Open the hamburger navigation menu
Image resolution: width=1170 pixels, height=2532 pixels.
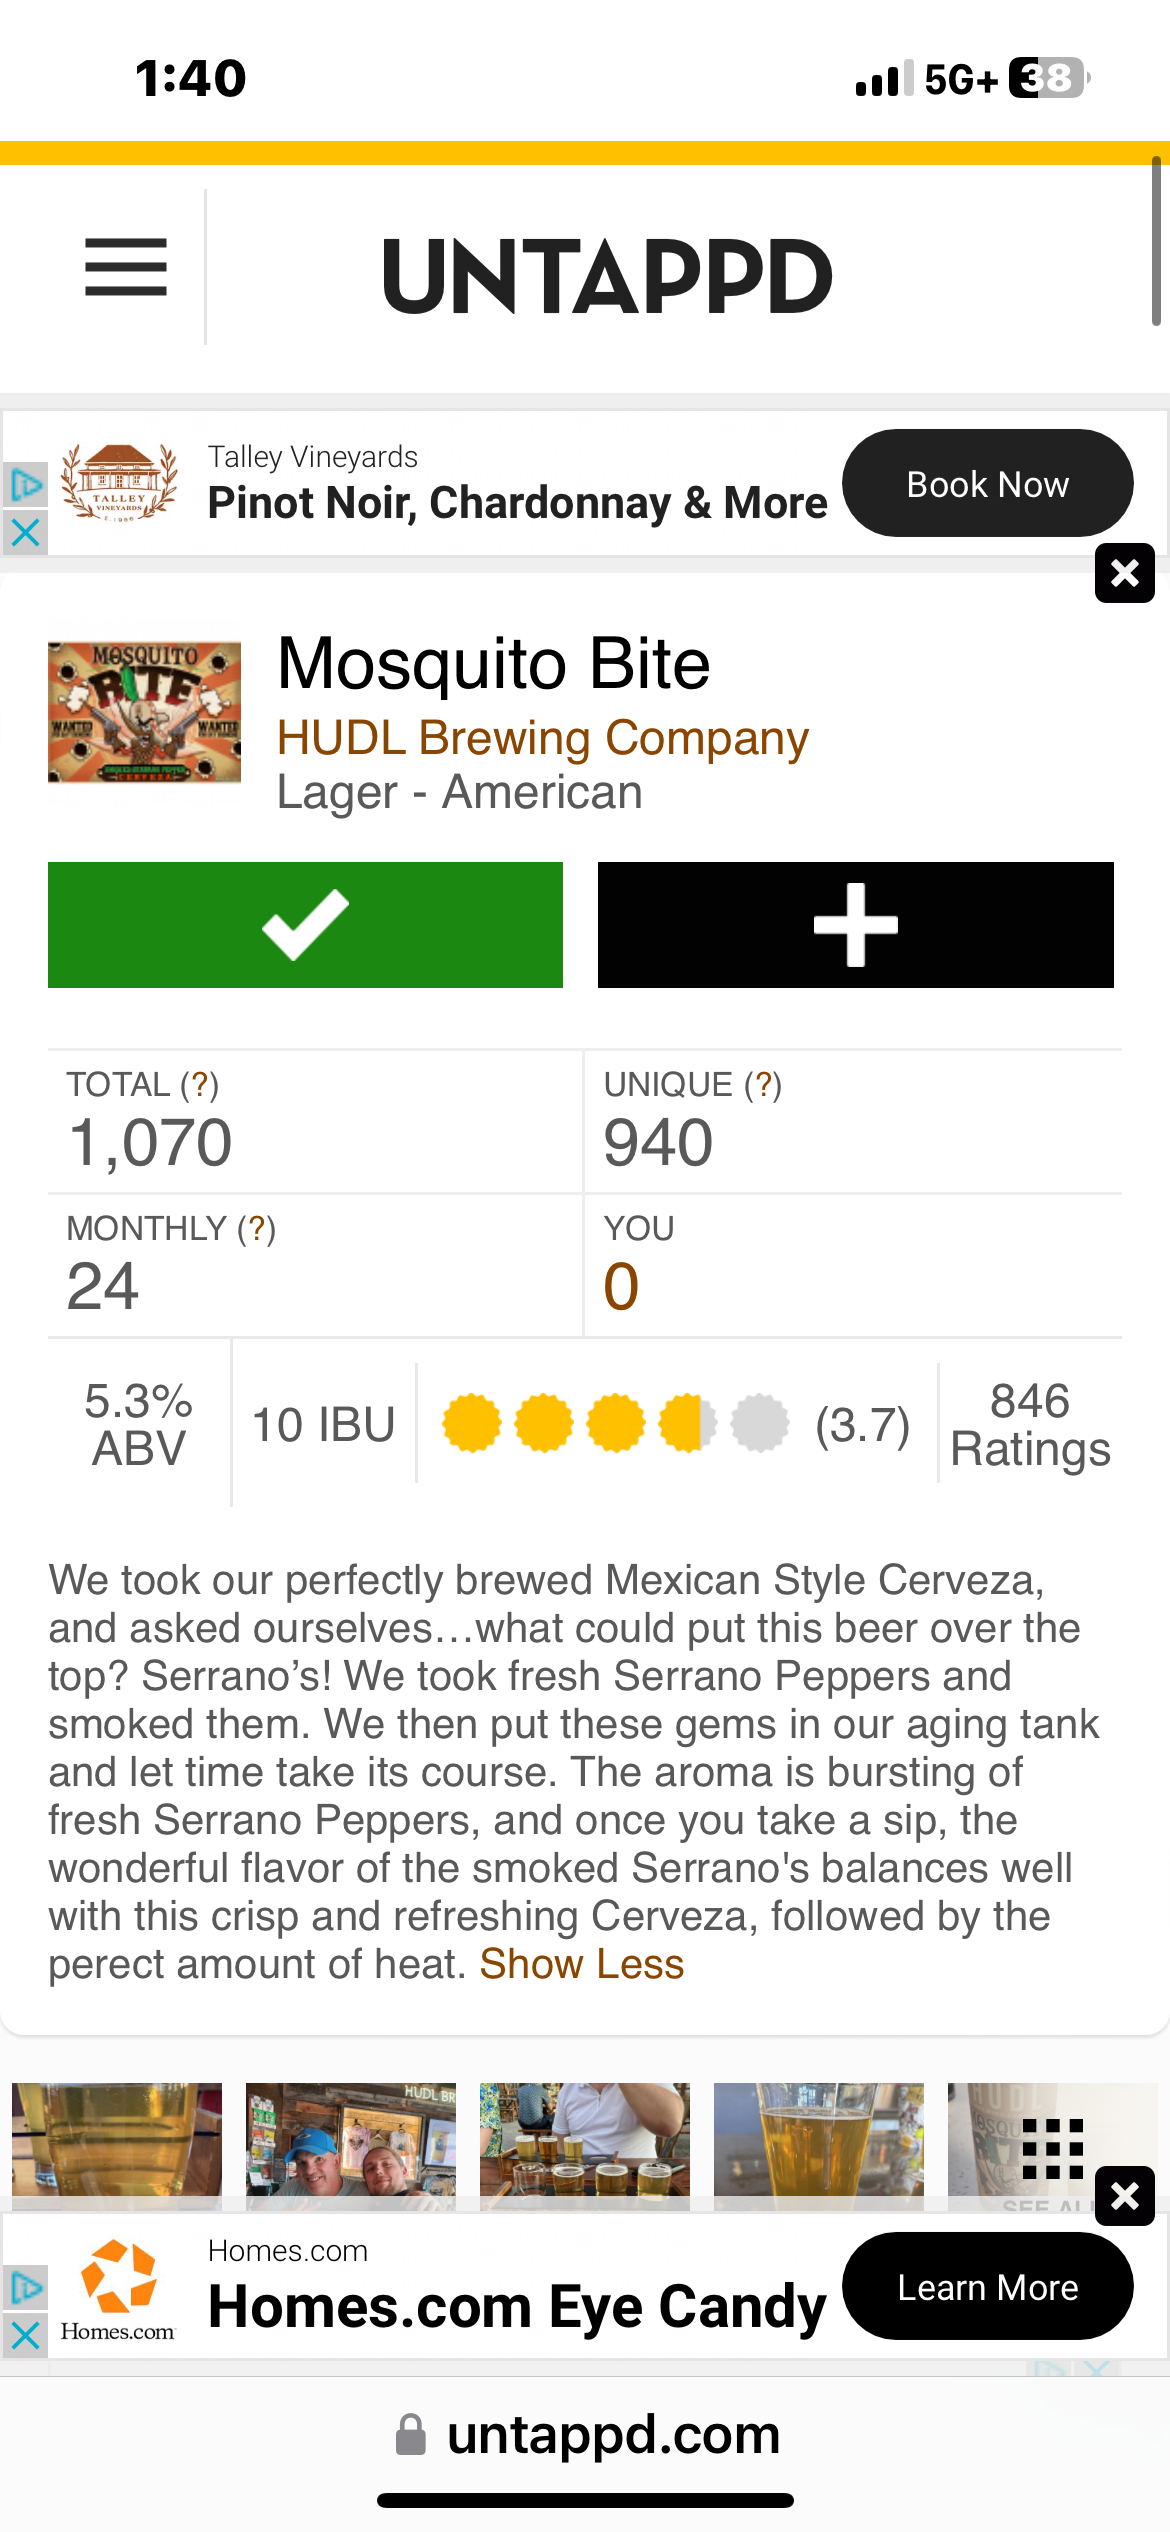pyautogui.click(x=126, y=267)
